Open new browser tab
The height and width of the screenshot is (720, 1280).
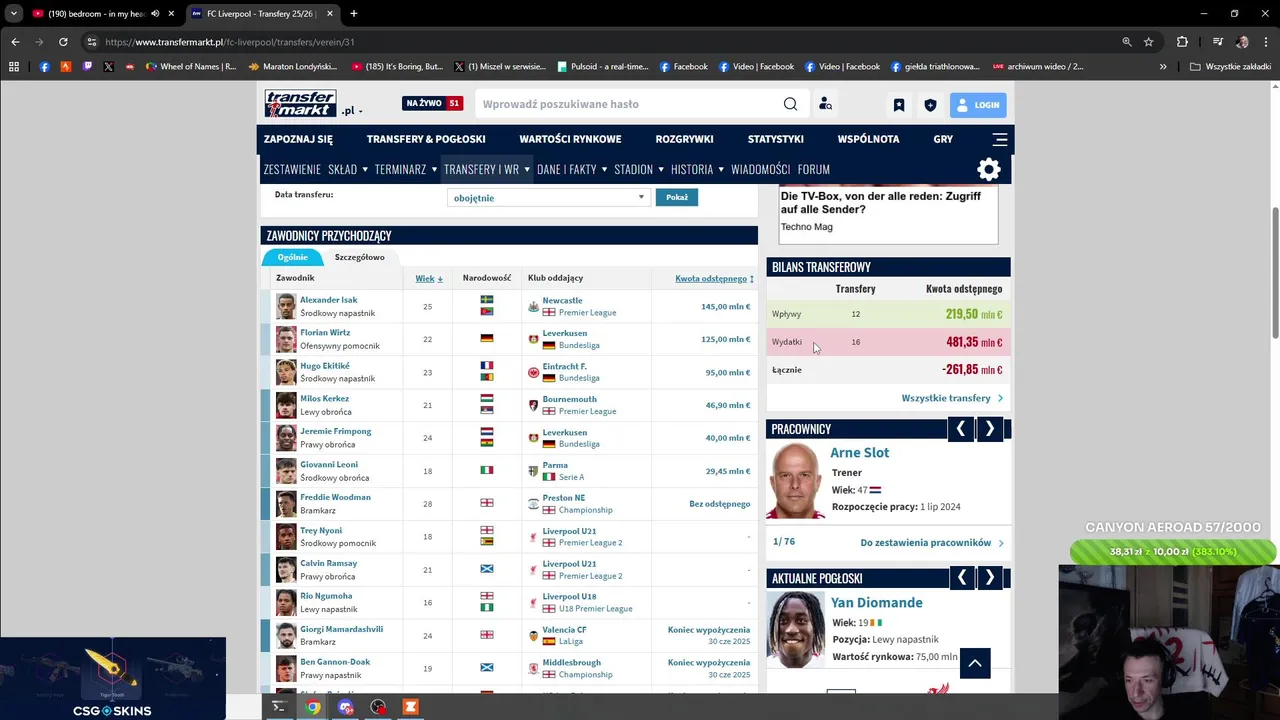coord(353,14)
